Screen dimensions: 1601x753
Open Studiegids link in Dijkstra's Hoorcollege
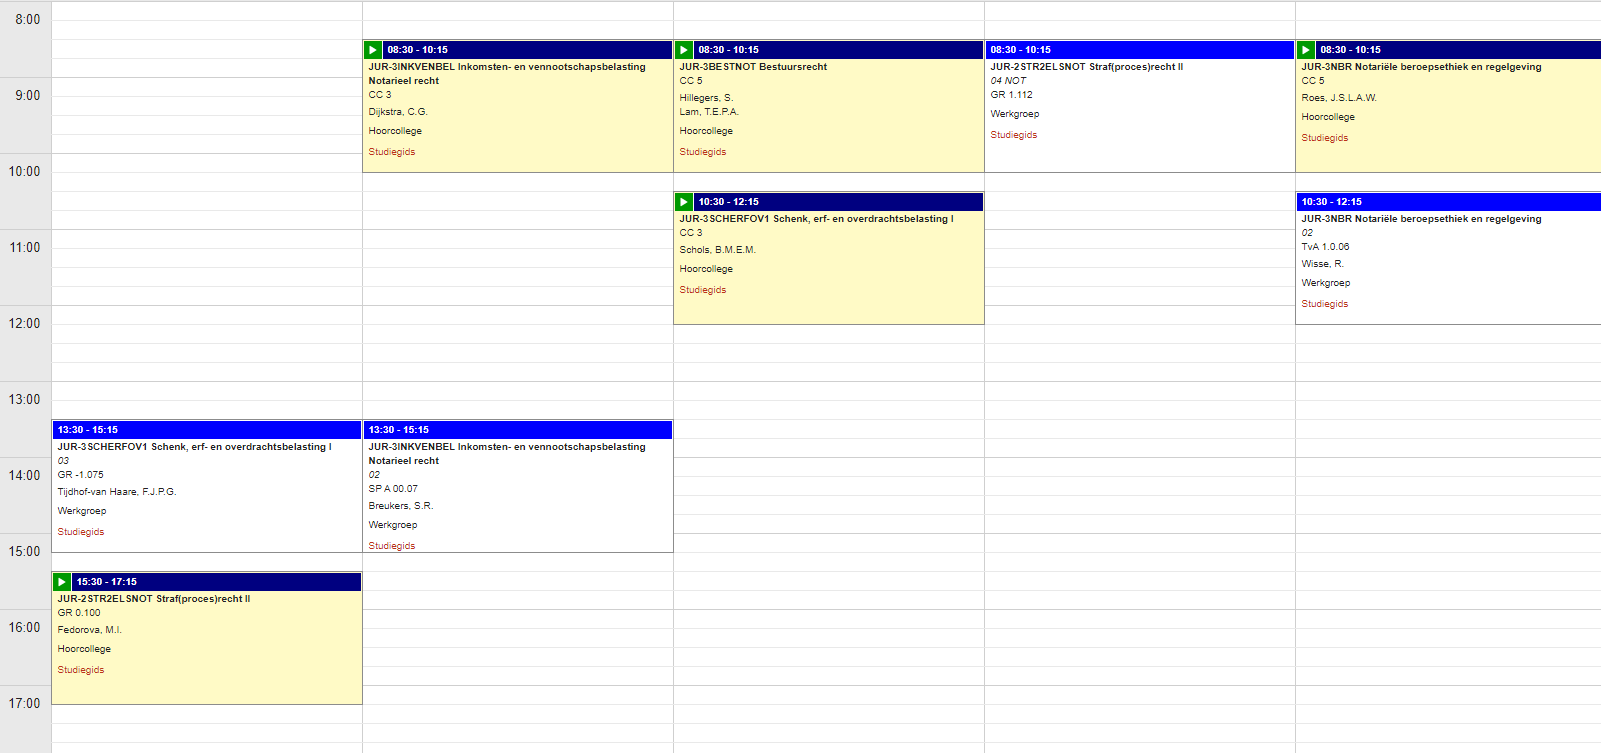click(x=392, y=152)
